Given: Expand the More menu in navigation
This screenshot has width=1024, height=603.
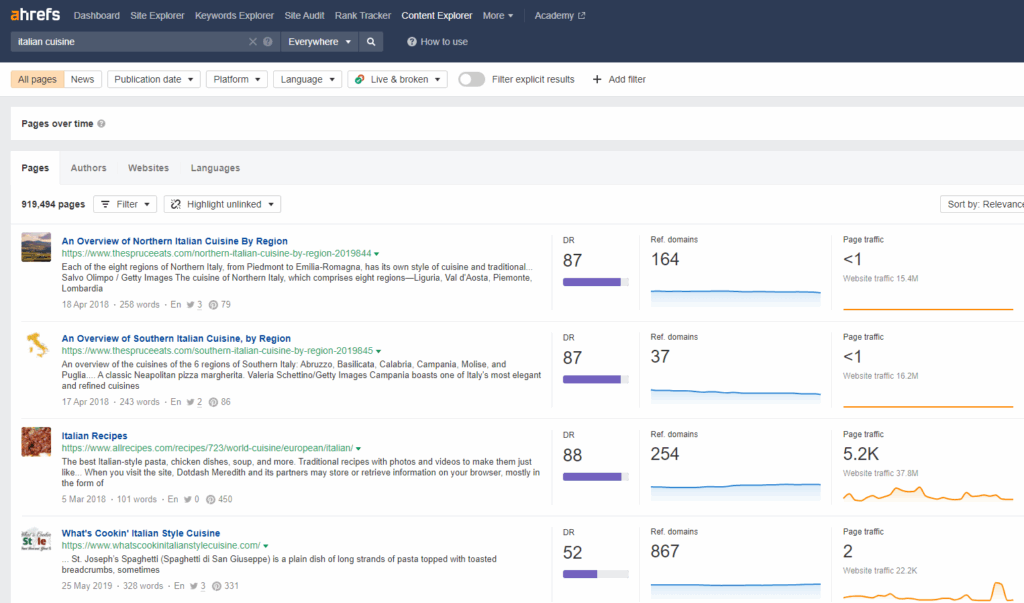Looking at the screenshot, I should click(498, 15).
